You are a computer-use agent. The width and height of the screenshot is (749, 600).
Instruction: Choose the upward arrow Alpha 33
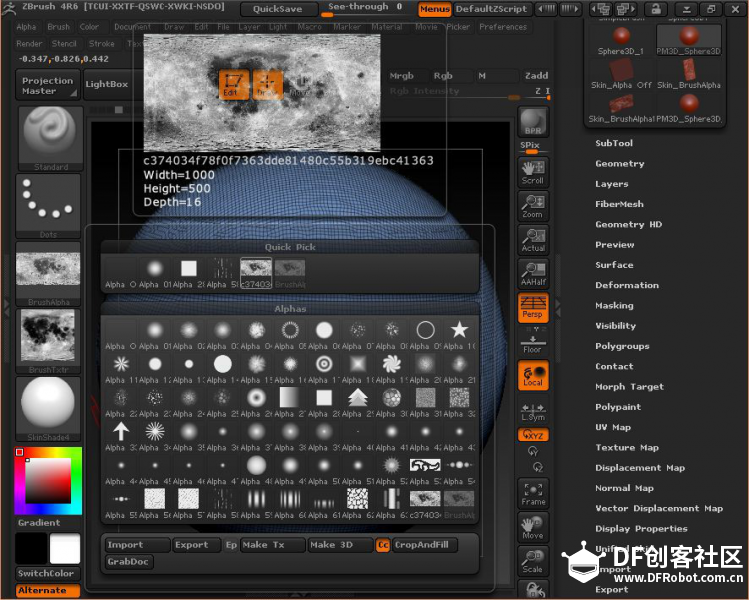pos(121,436)
